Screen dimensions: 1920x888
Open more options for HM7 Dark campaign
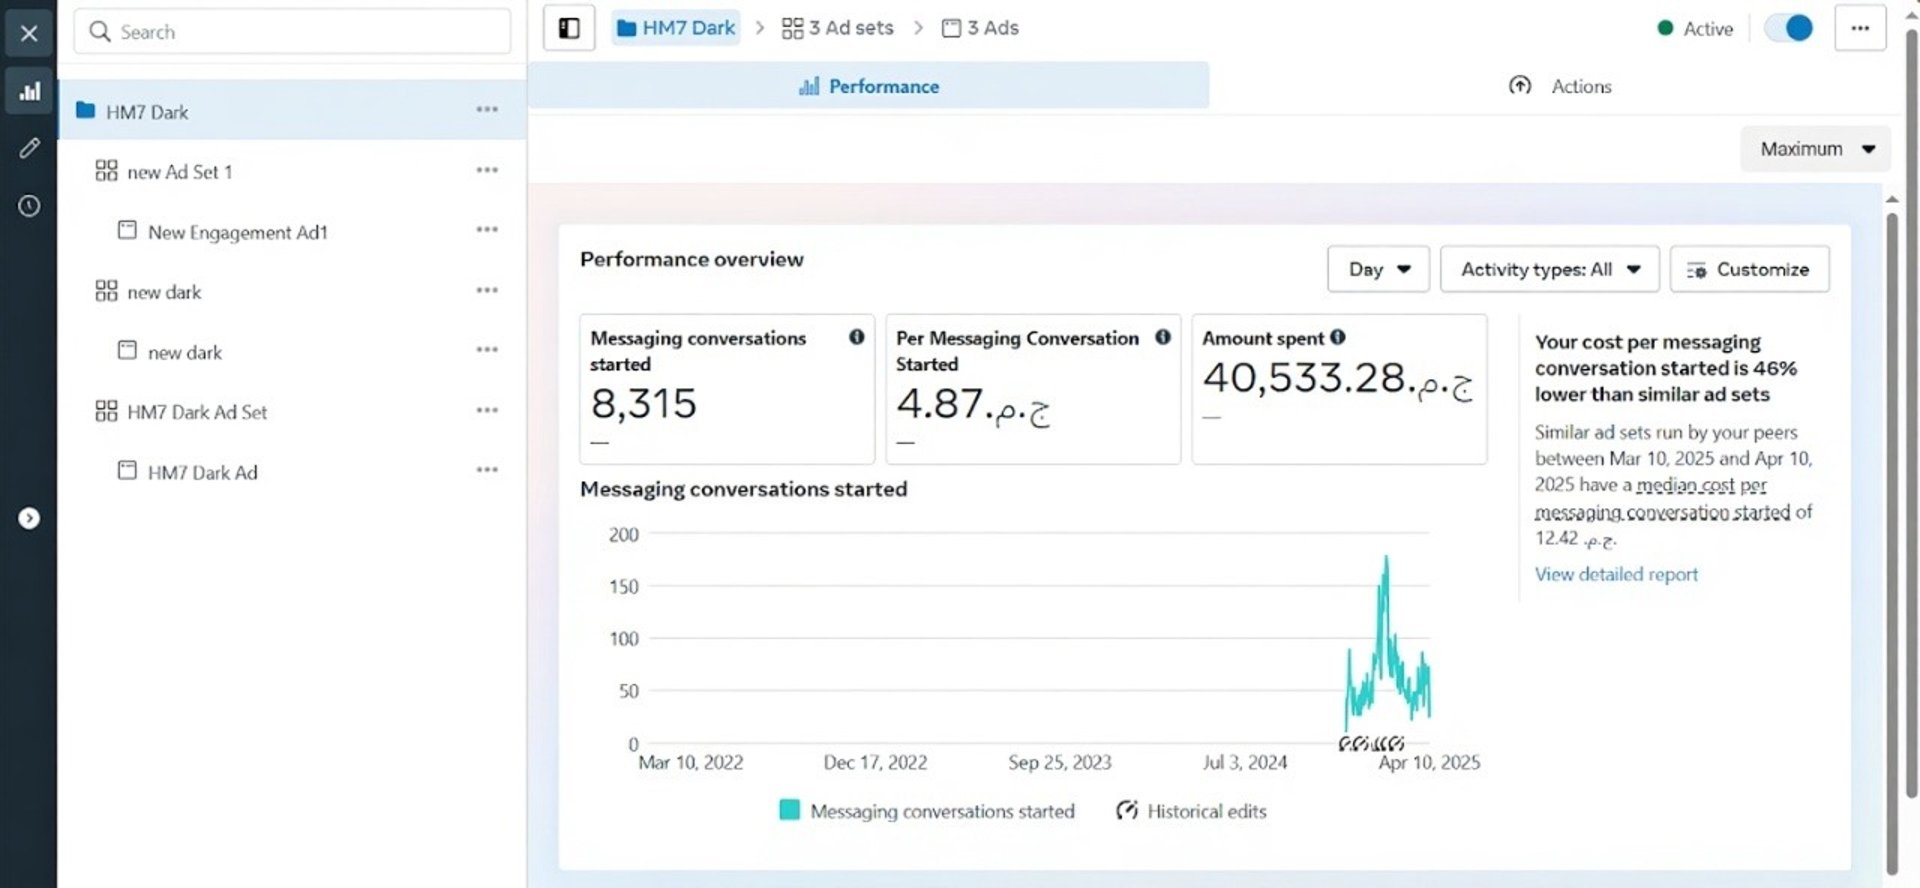(487, 110)
